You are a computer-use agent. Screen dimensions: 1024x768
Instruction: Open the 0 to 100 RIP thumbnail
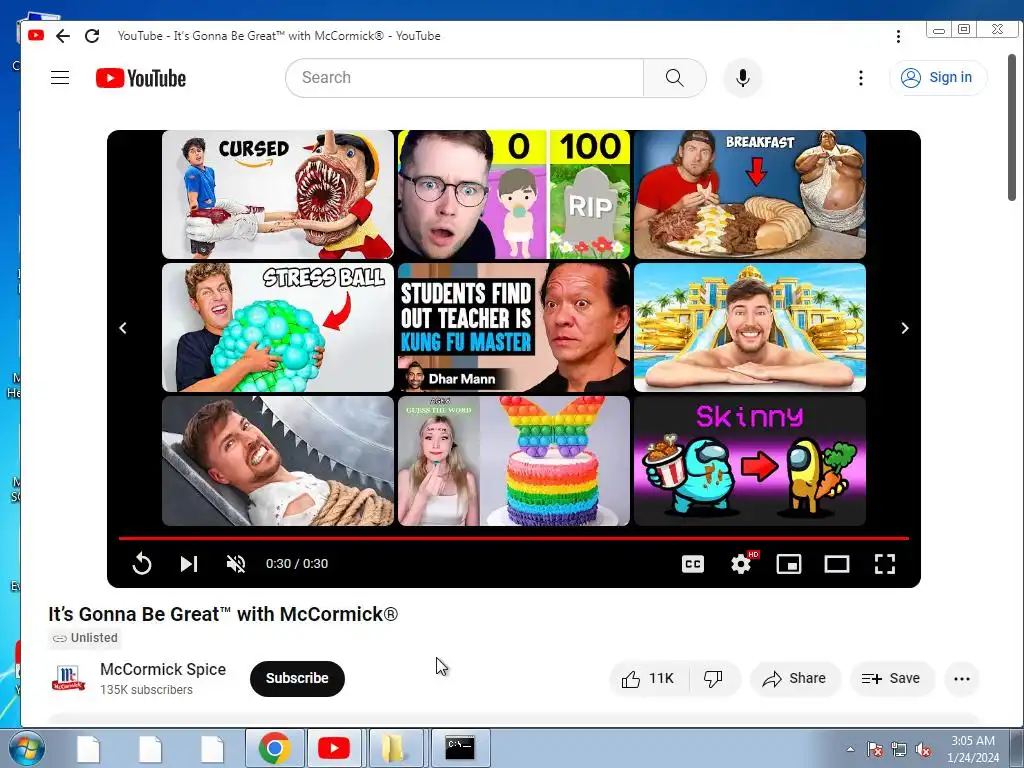514,195
